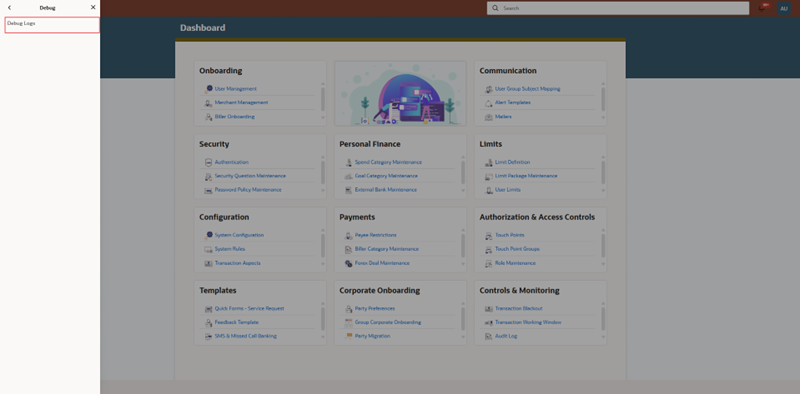
Task: Click the SMS & Missed Call Banking icon
Action: 208,336
